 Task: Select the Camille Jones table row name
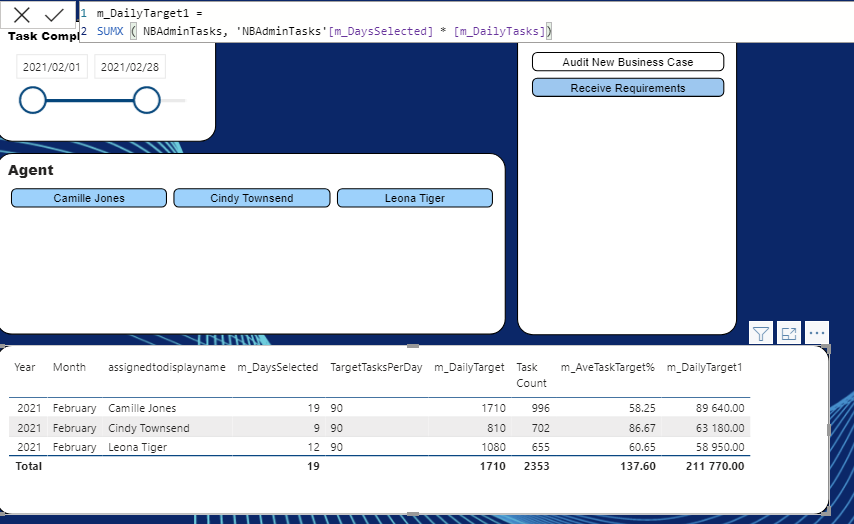(142, 408)
